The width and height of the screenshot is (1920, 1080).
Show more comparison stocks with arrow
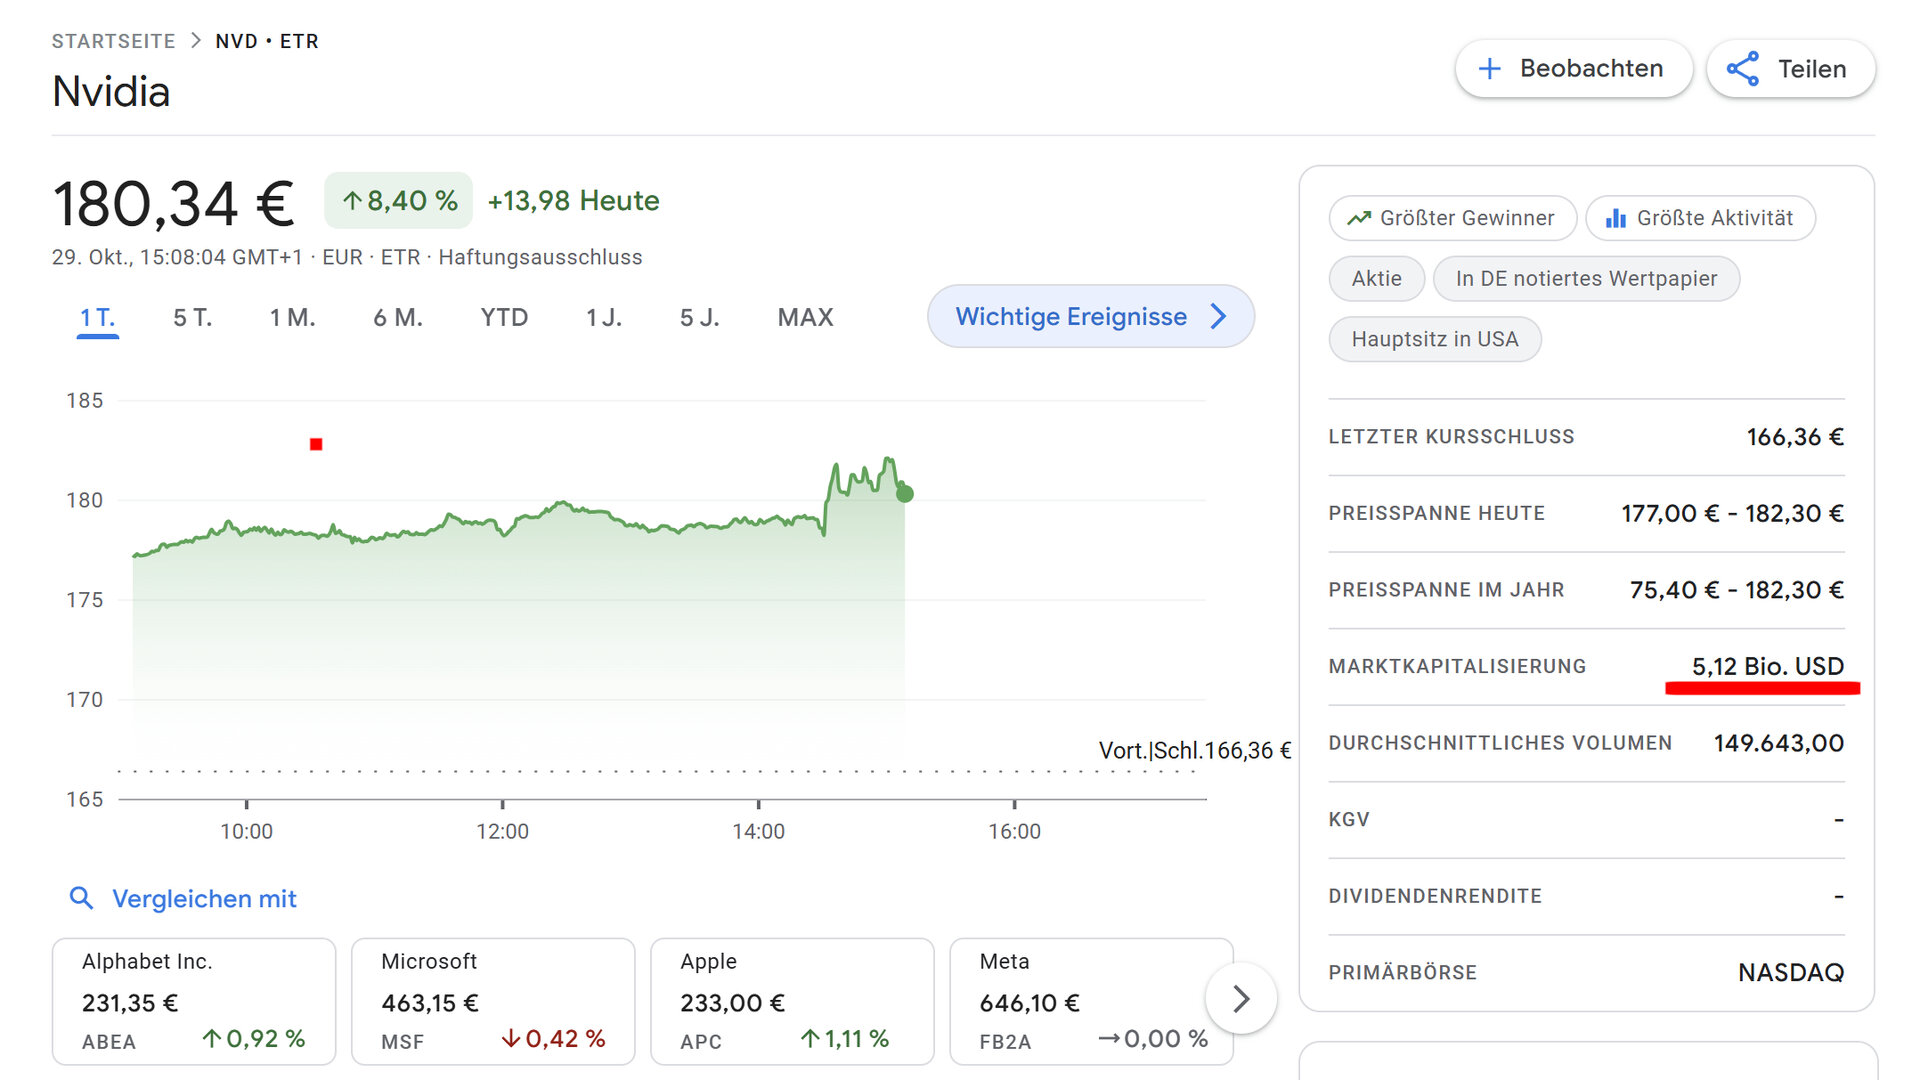[x=1241, y=998]
